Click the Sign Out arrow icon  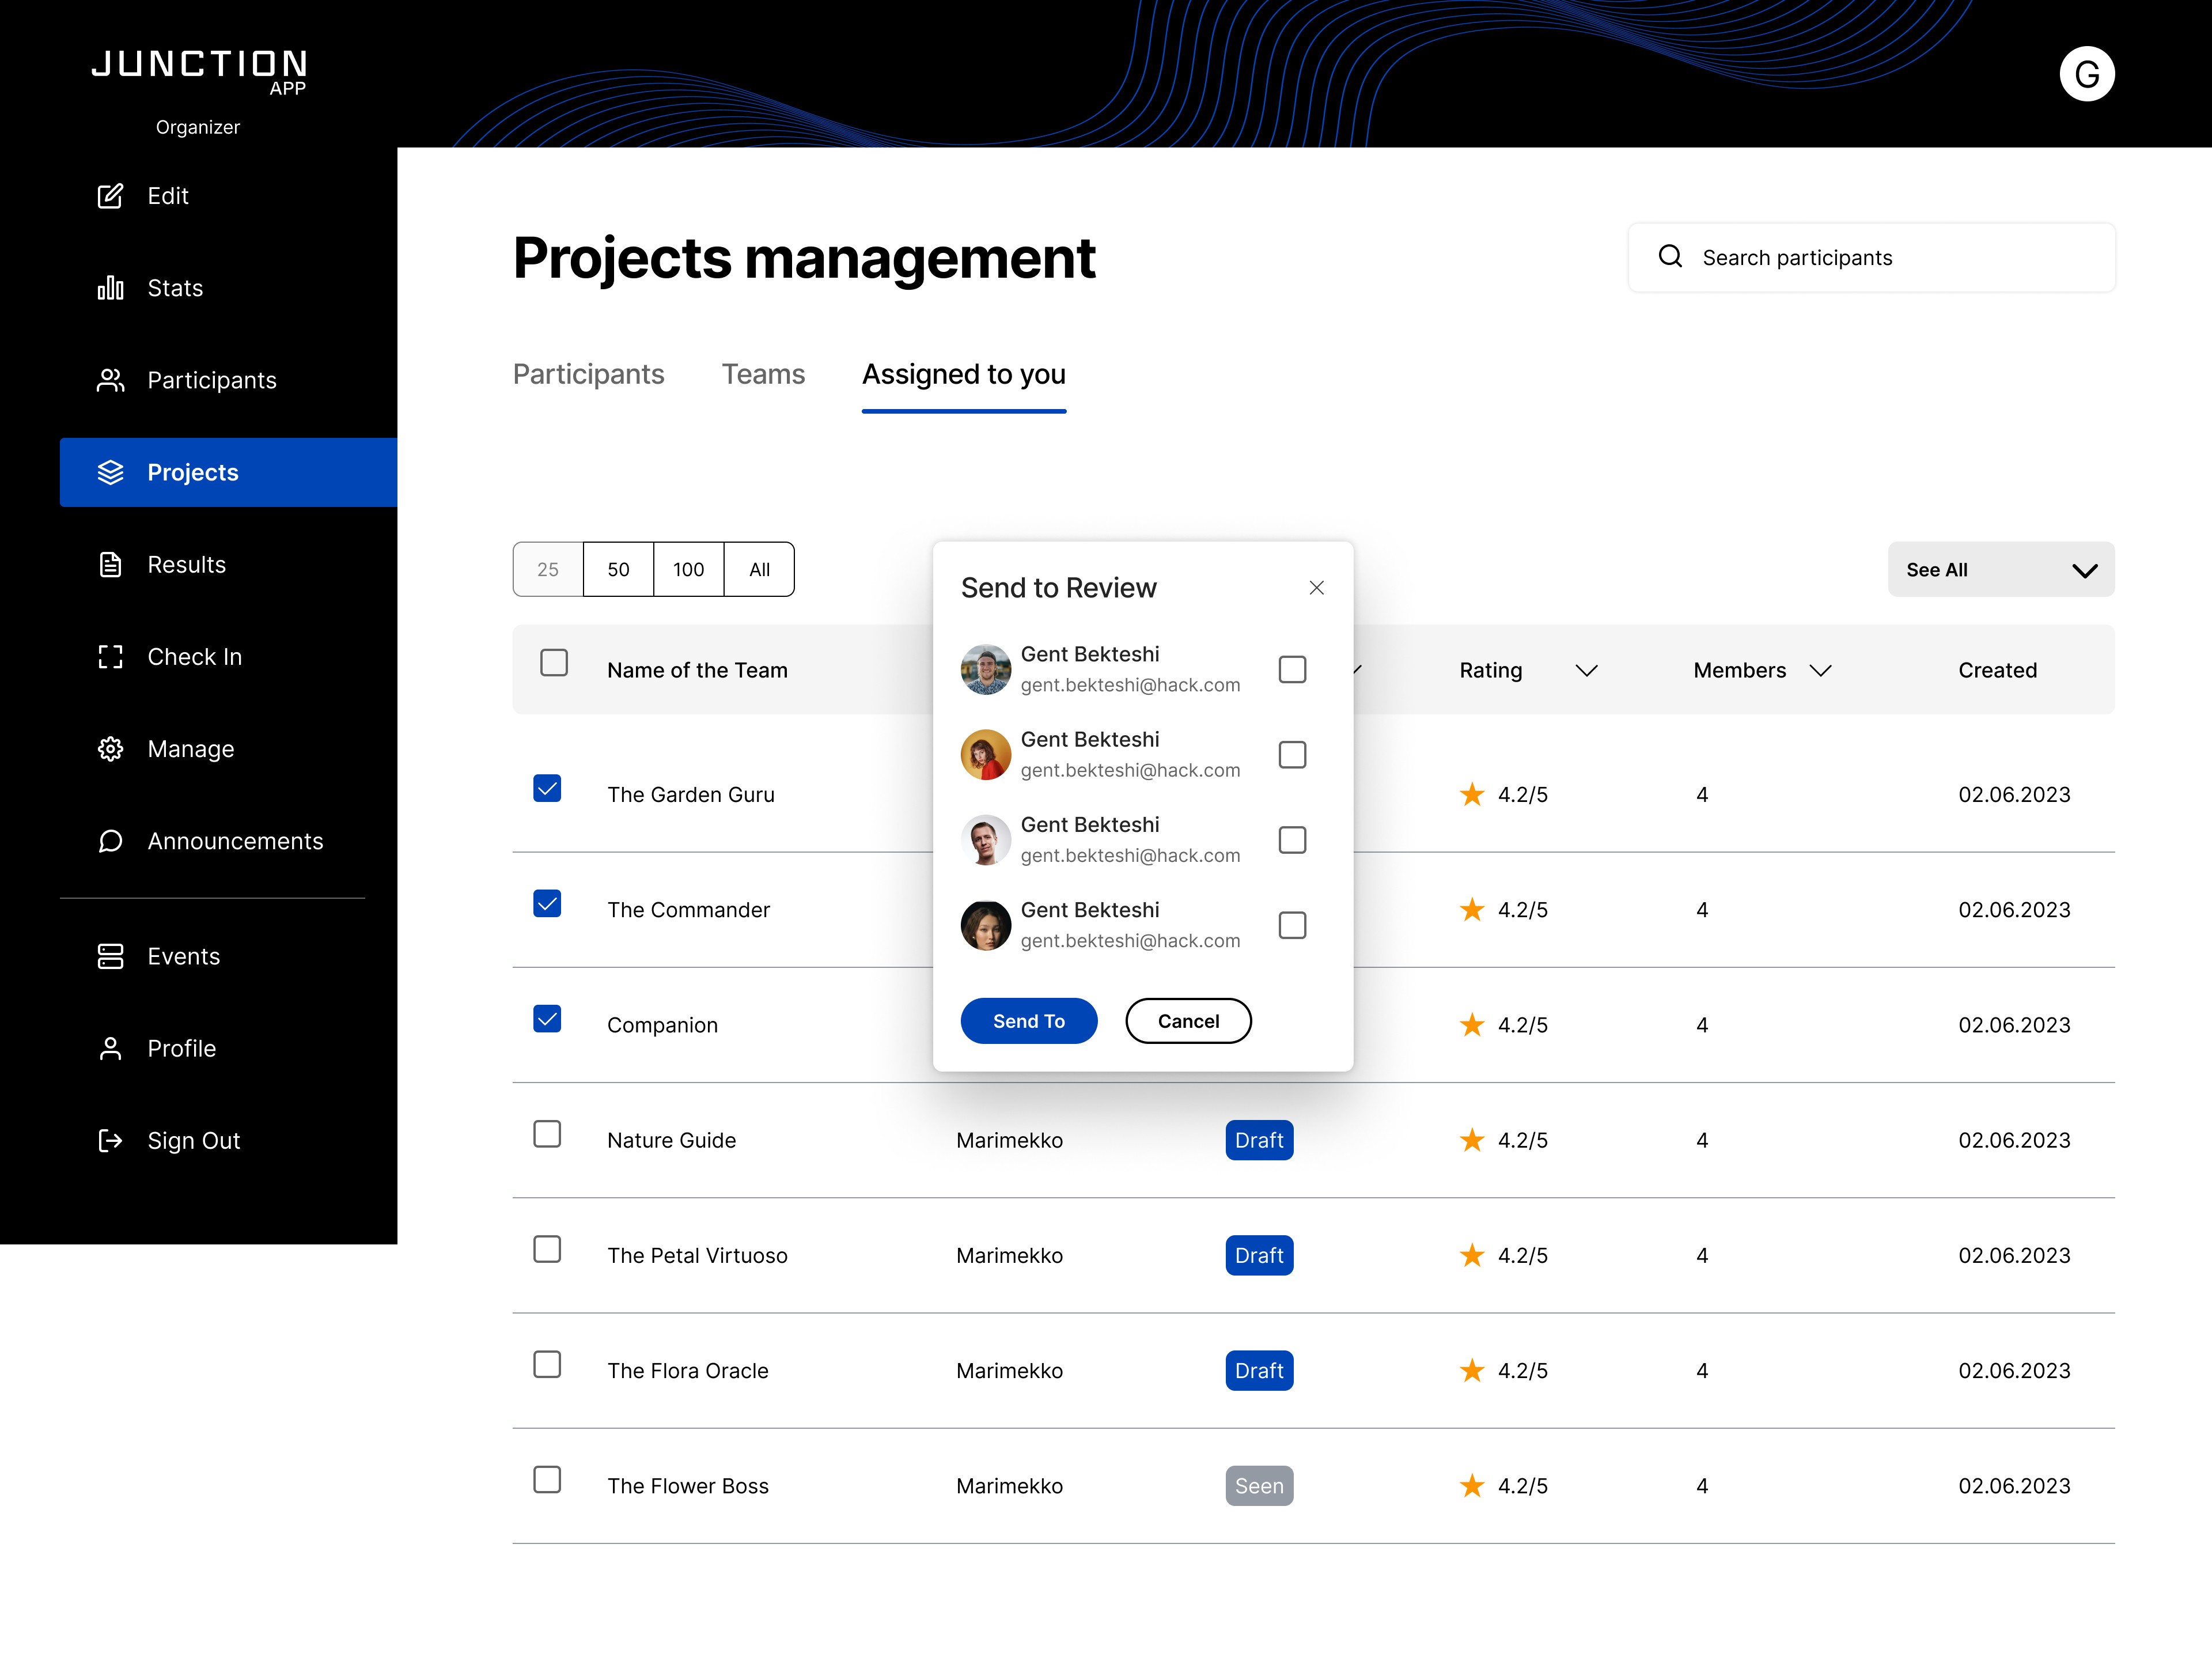110,1141
